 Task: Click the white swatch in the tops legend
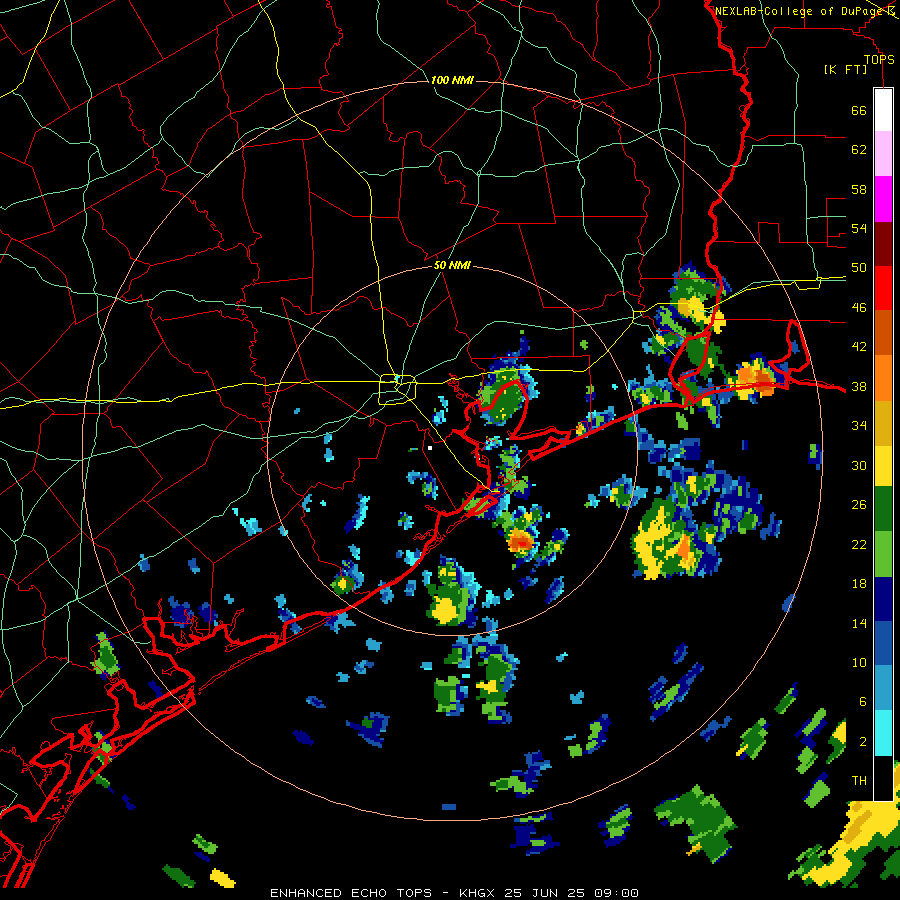click(883, 110)
